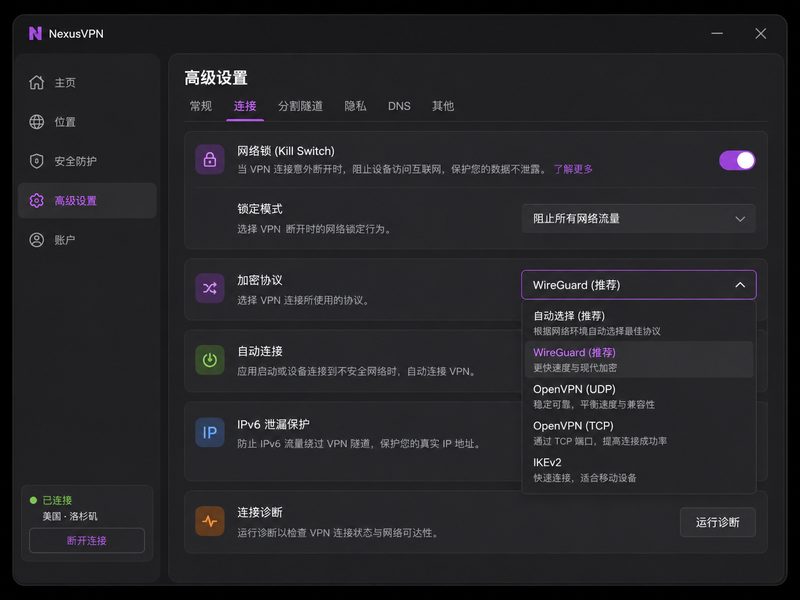Go to 主页 in the sidebar
The image size is (800, 600).
coord(87,82)
